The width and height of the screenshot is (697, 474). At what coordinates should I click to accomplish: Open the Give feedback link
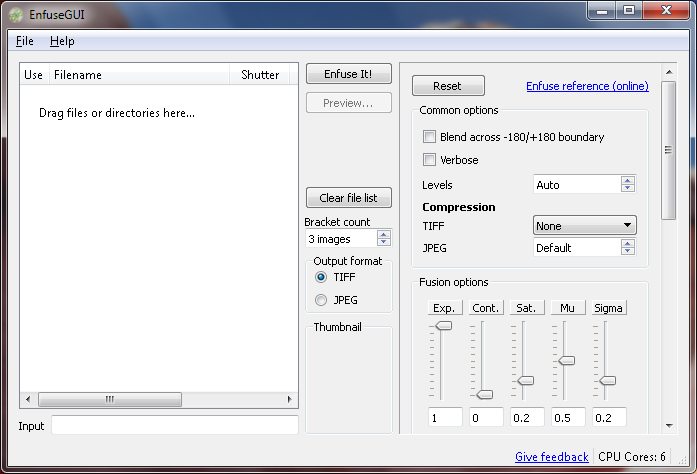click(552, 457)
